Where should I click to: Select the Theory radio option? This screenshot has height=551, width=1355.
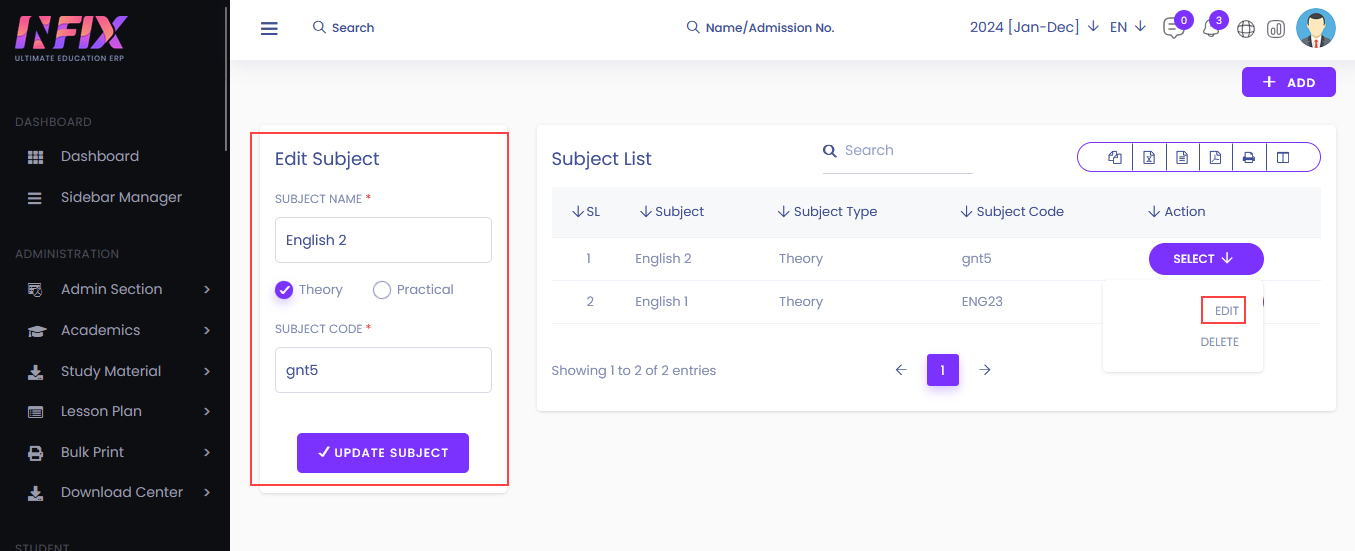(309, 290)
